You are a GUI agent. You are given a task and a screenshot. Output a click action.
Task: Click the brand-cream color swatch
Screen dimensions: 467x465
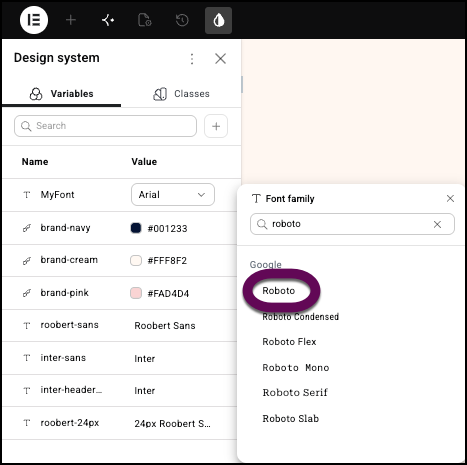point(136,260)
